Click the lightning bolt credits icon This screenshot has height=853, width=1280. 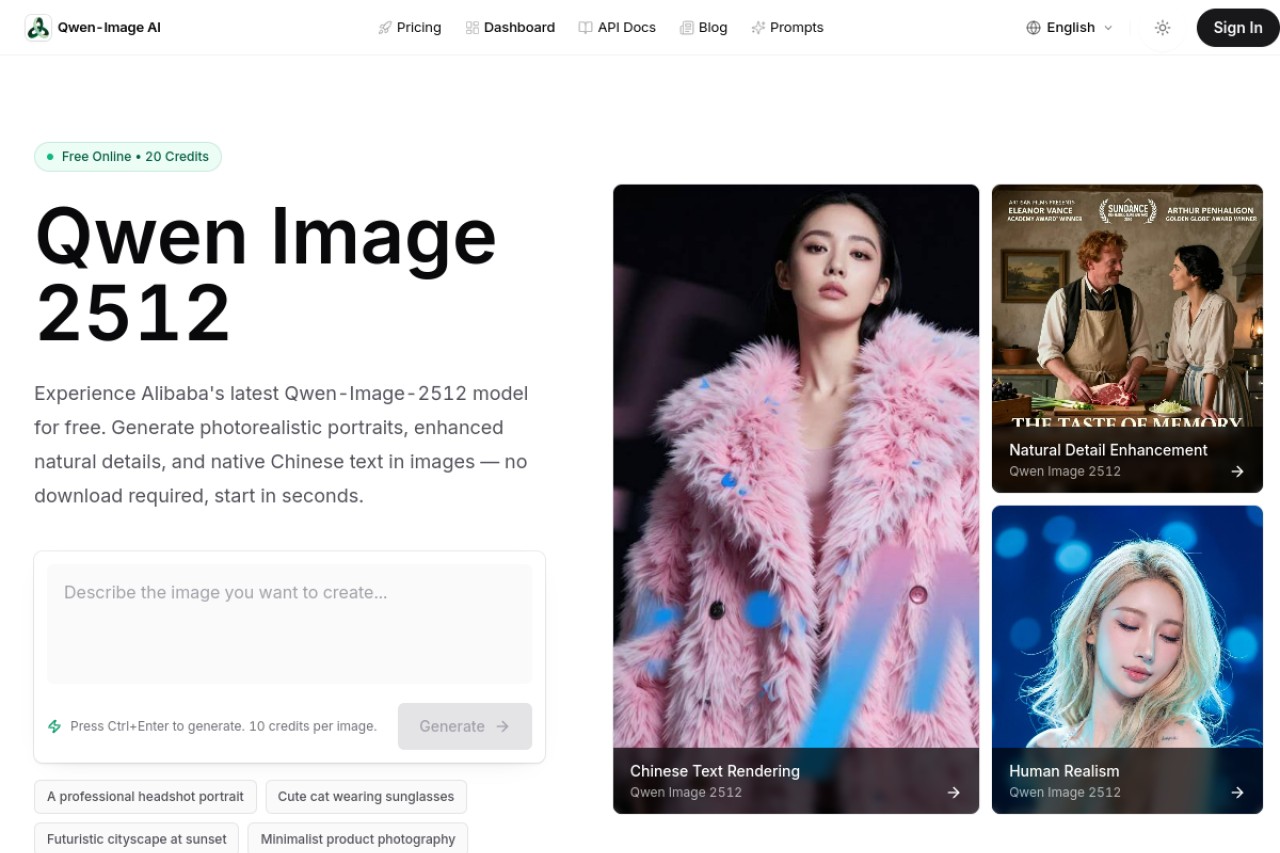(55, 726)
